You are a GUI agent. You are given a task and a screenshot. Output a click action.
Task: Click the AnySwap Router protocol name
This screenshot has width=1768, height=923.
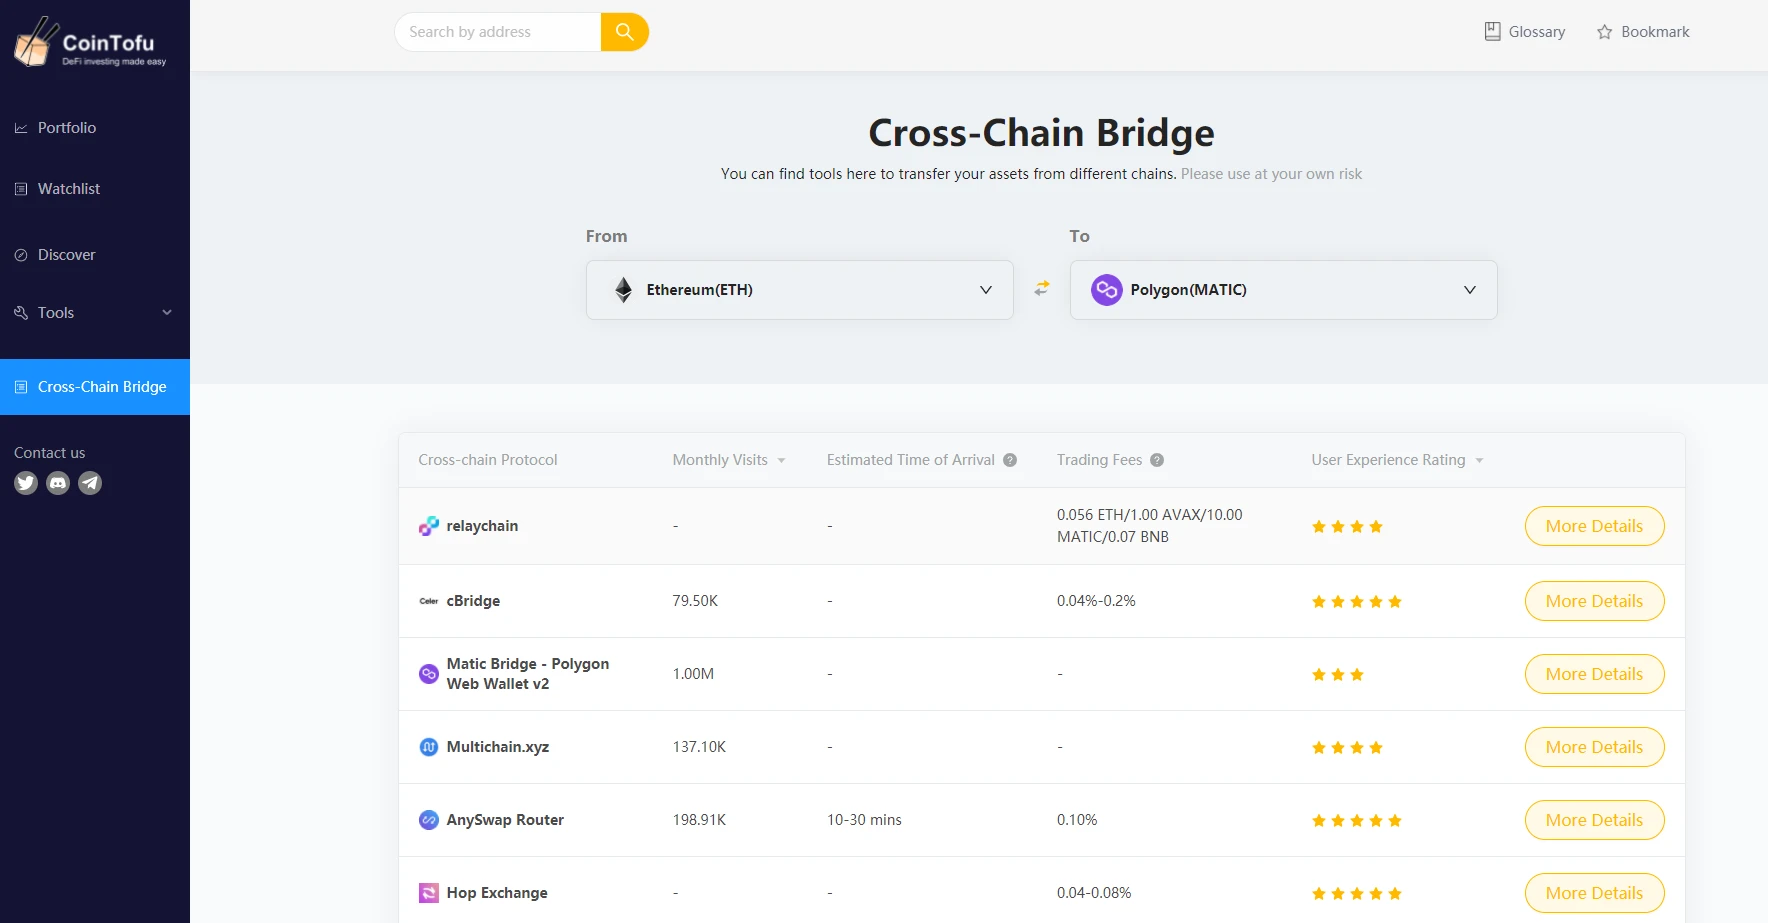pos(505,820)
